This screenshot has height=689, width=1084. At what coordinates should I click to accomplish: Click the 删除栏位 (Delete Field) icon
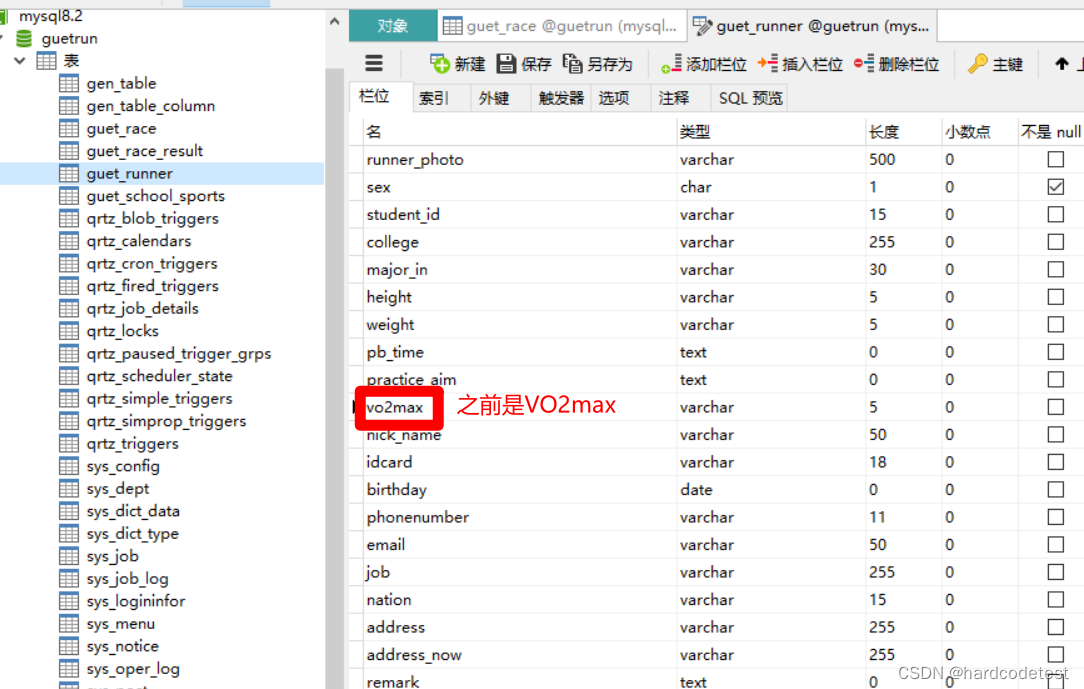click(863, 64)
